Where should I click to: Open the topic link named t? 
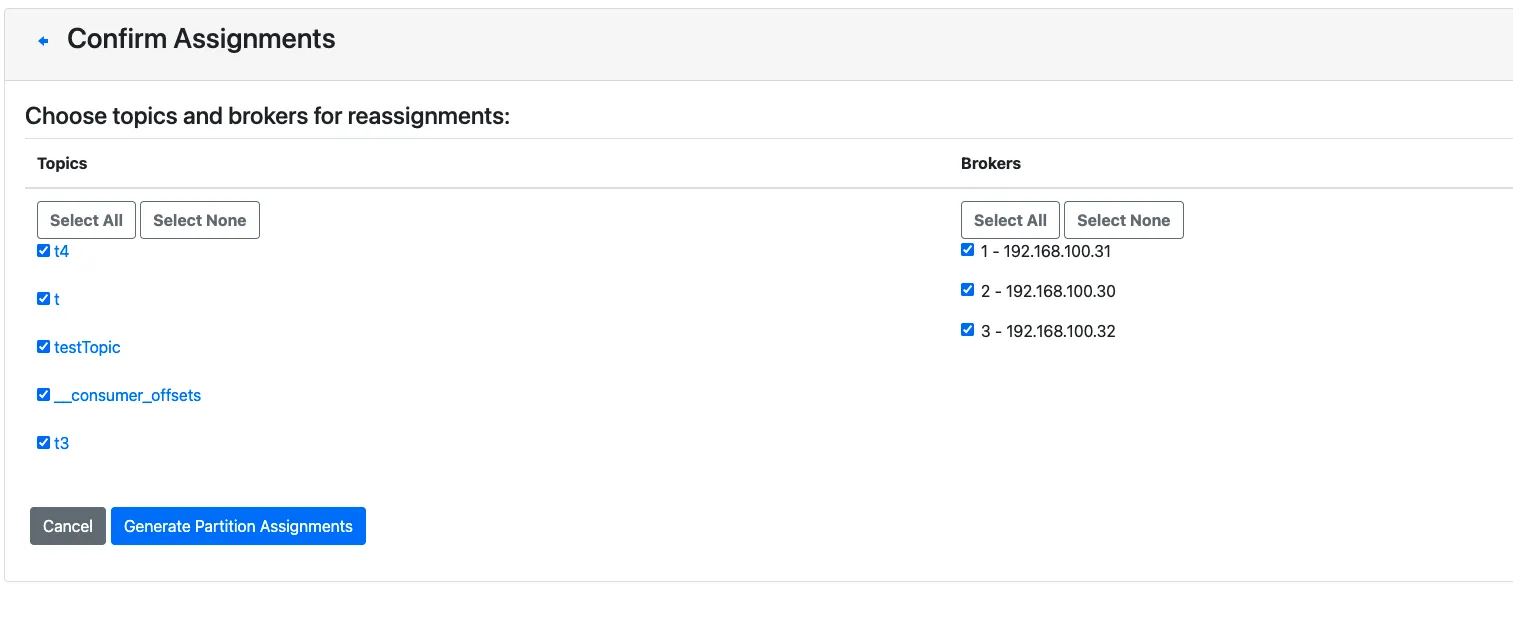[x=57, y=299]
